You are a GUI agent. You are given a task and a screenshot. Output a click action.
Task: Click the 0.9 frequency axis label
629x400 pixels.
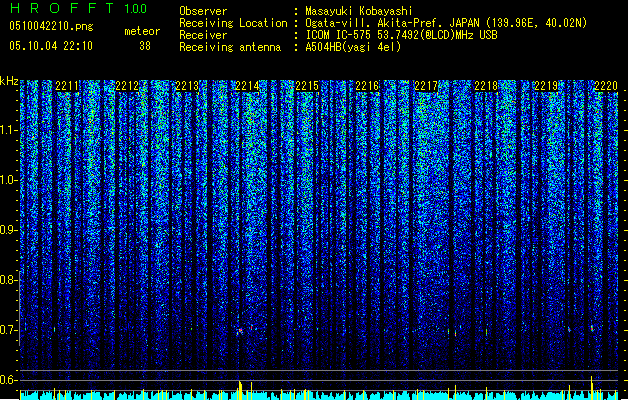8,230
